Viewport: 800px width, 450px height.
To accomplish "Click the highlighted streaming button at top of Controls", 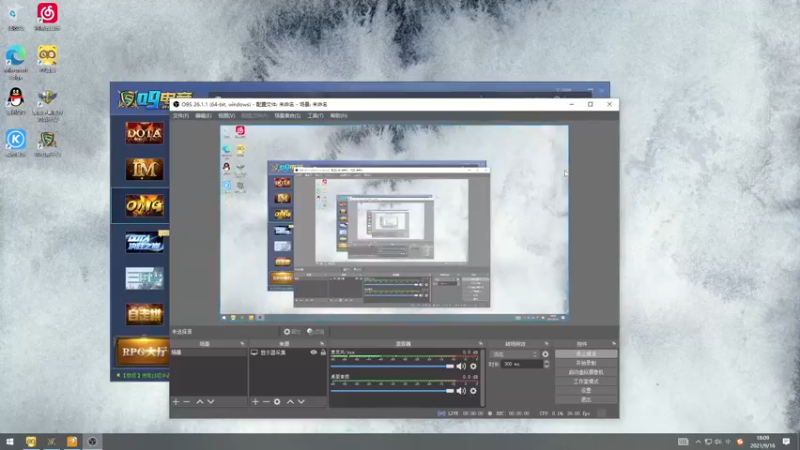I will pos(586,354).
